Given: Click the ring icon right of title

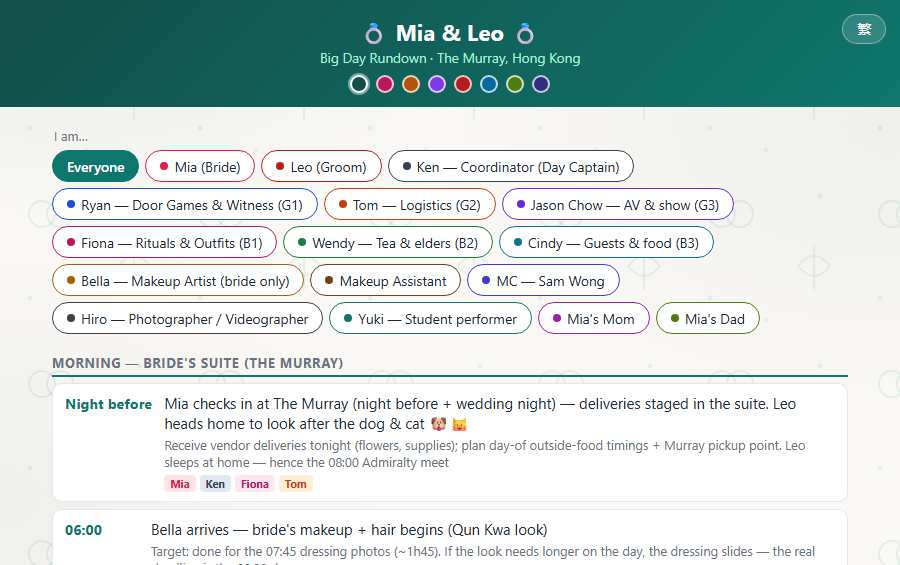Looking at the screenshot, I should (525, 34).
